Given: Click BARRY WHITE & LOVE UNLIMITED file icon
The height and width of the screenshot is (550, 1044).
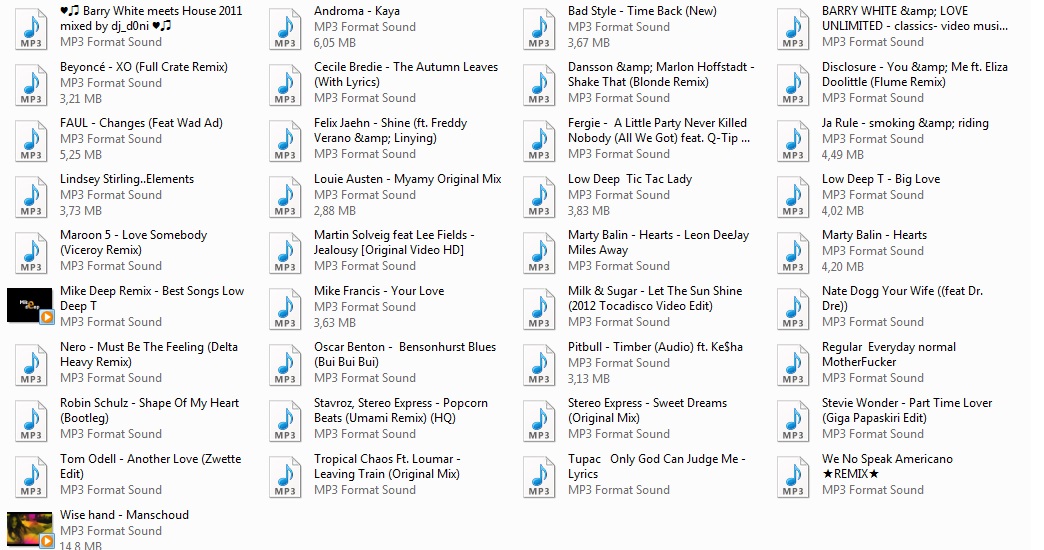Looking at the screenshot, I should 793,29.
